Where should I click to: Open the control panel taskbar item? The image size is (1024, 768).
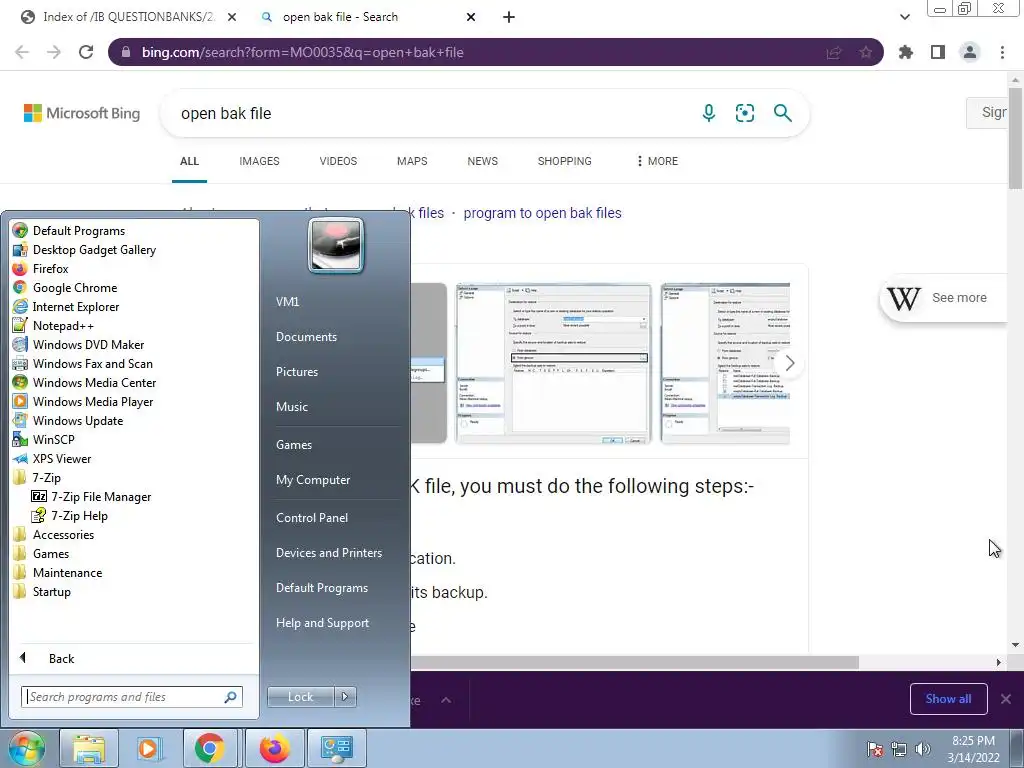pyautogui.click(x=337, y=748)
